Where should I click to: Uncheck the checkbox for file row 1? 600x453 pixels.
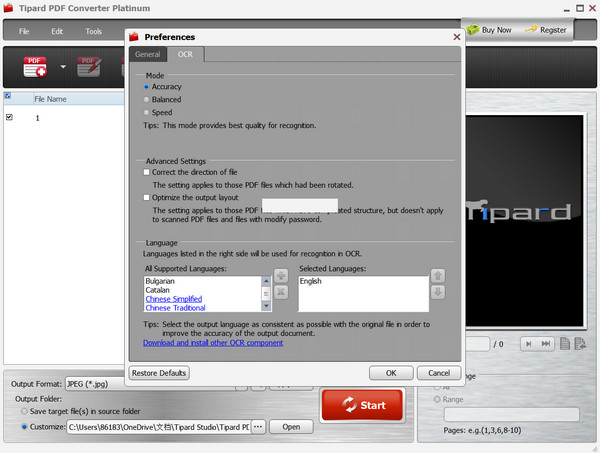[9, 117]
